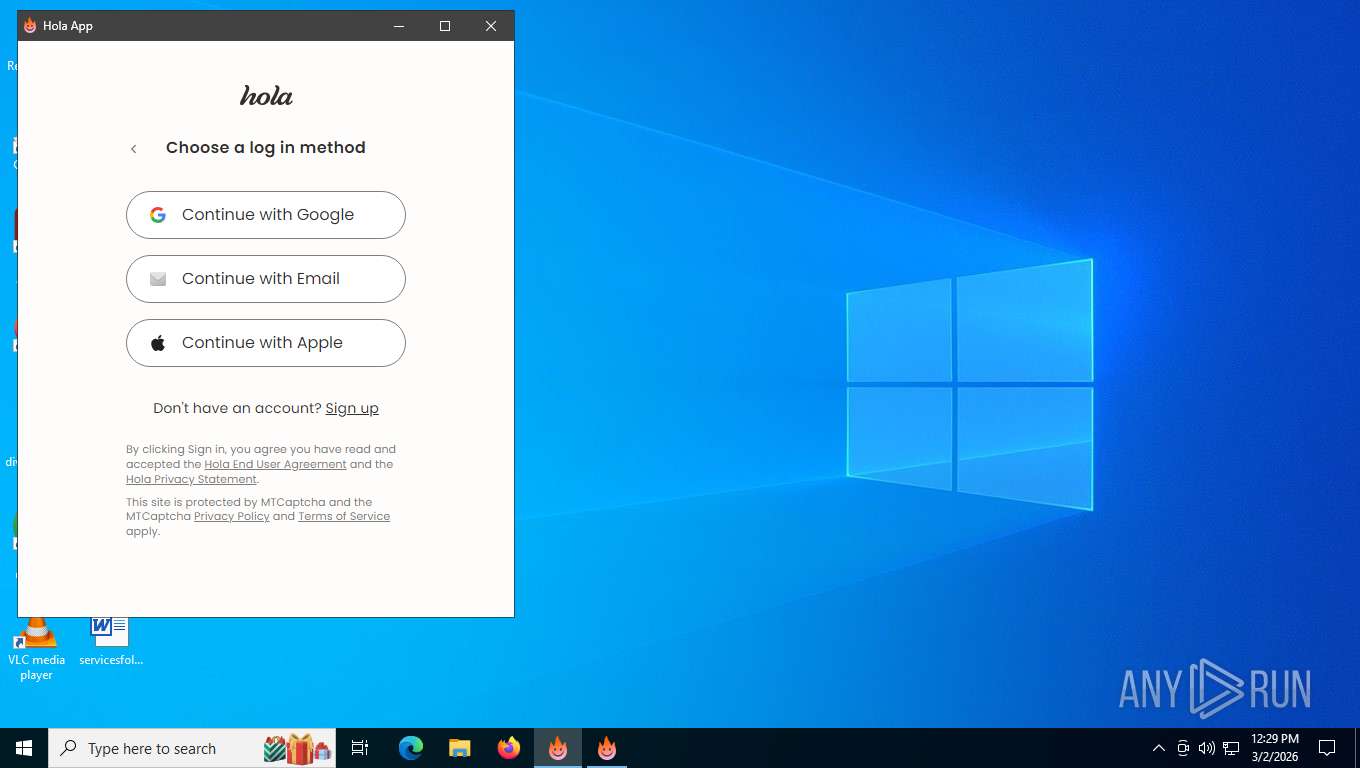
Task: Select the servicesfol Word document icon
Action: 110,641
